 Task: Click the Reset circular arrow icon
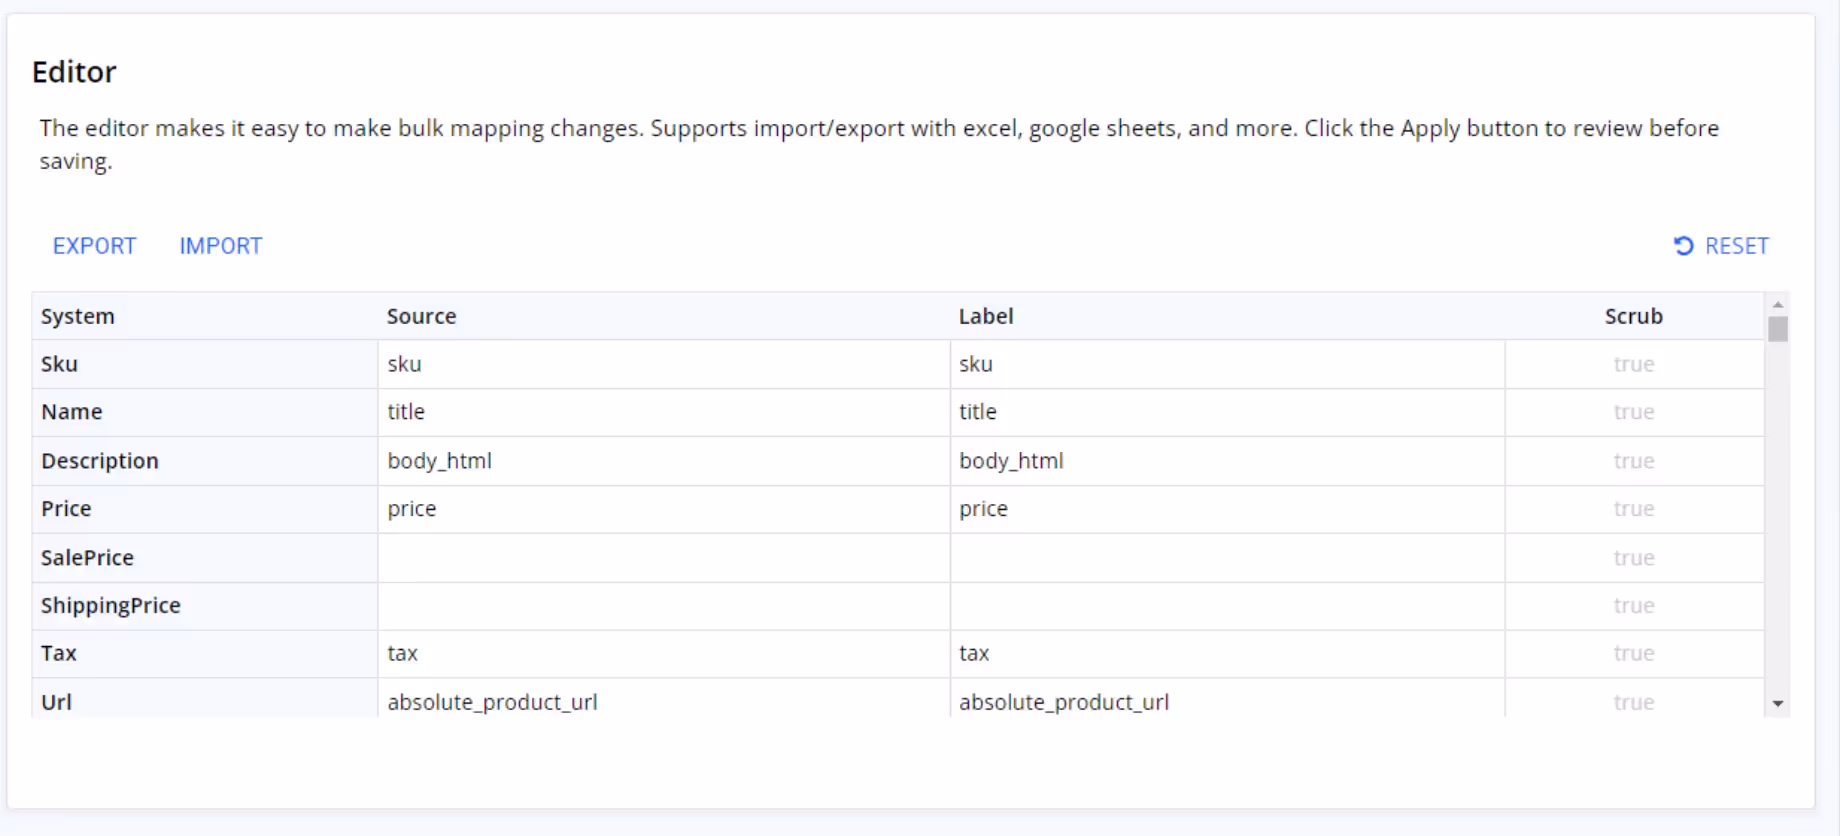pos(1684,246)
